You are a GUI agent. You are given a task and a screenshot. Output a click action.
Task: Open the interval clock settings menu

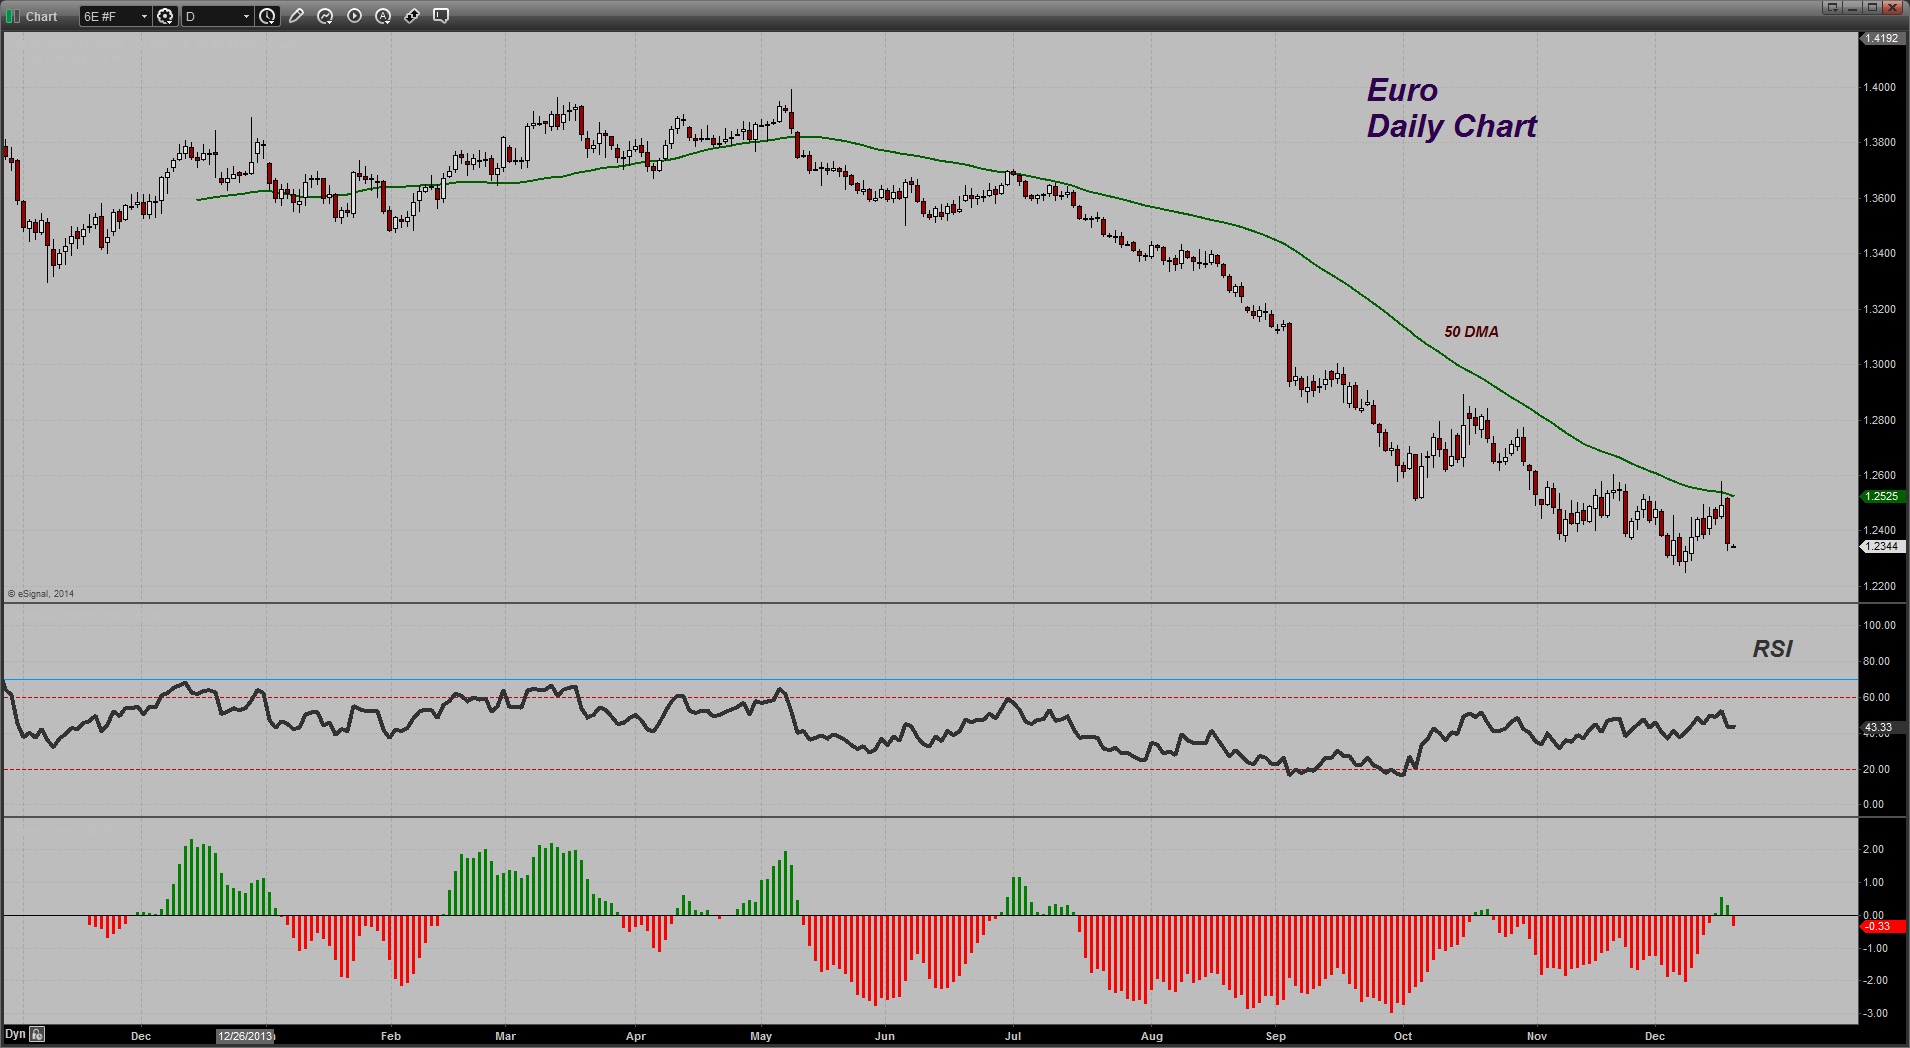pos(267,16)
